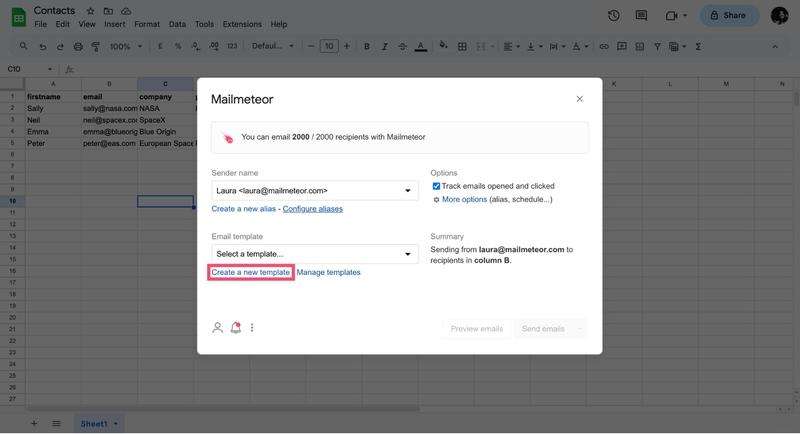
Task: Star the Contacts spreadsheet
Action: click(90, 11)
